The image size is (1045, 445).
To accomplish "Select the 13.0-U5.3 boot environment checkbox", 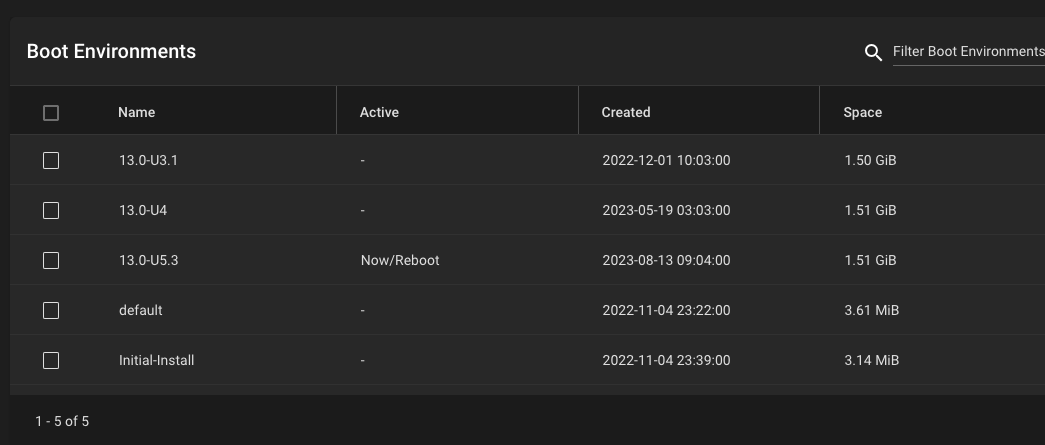I will (51, 260).
